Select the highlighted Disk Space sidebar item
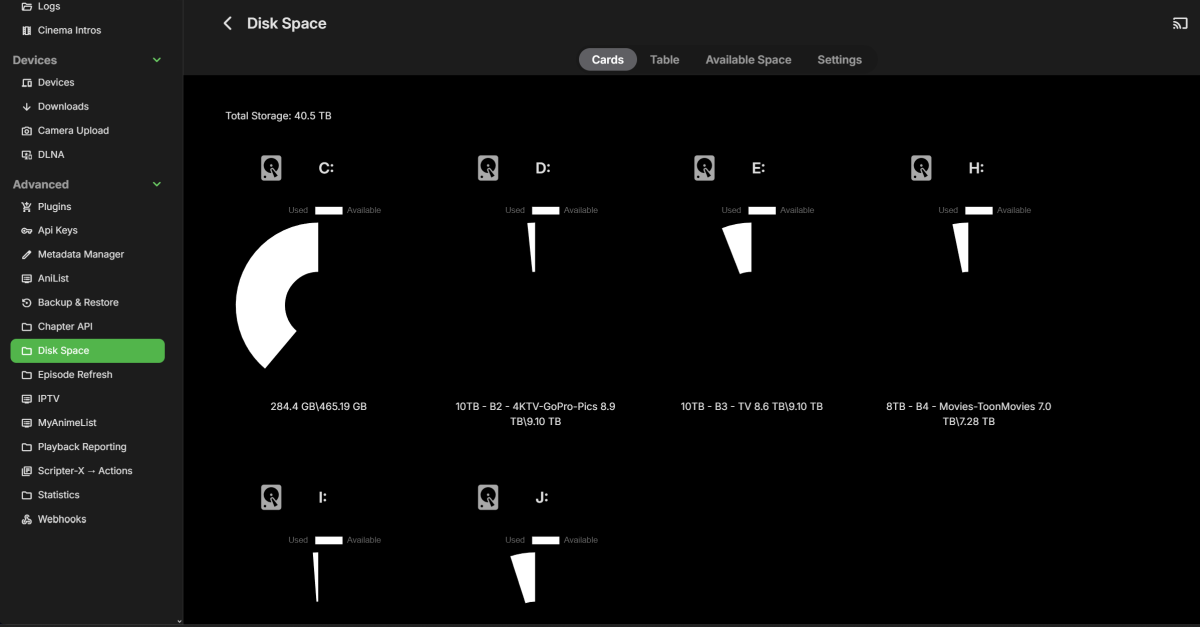 click(88, 351)
